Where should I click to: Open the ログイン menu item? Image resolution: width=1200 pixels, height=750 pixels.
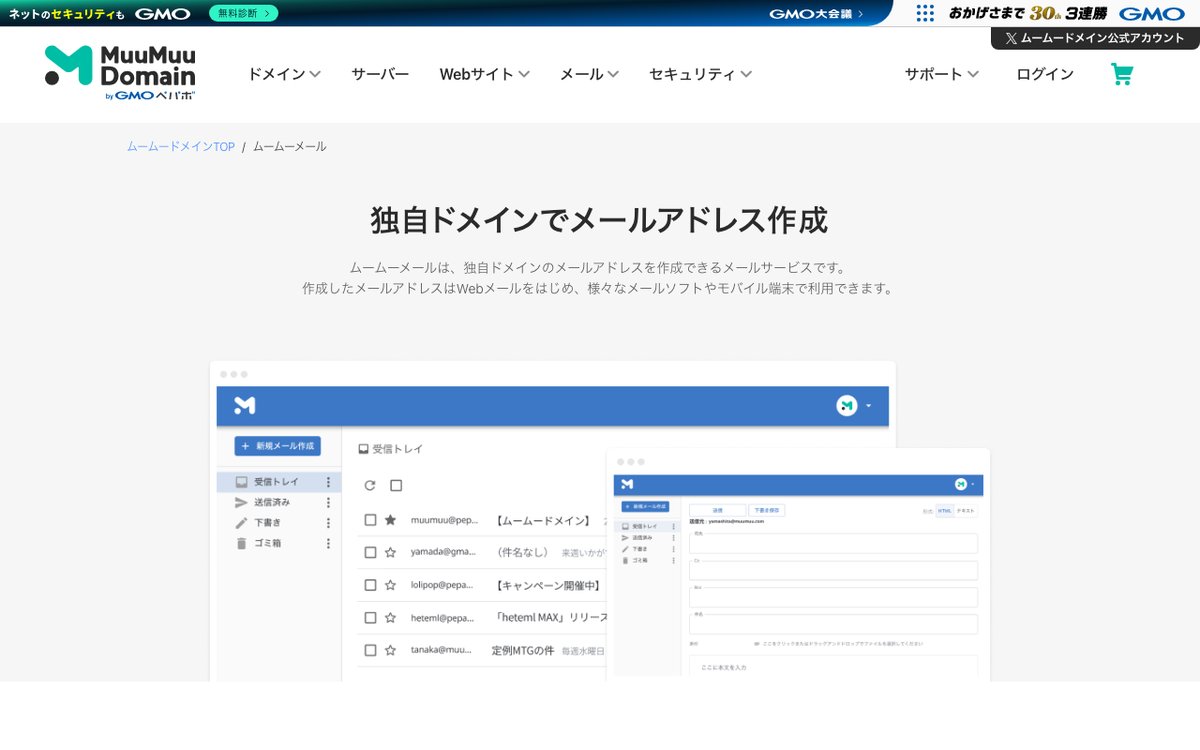[1045, 74]
